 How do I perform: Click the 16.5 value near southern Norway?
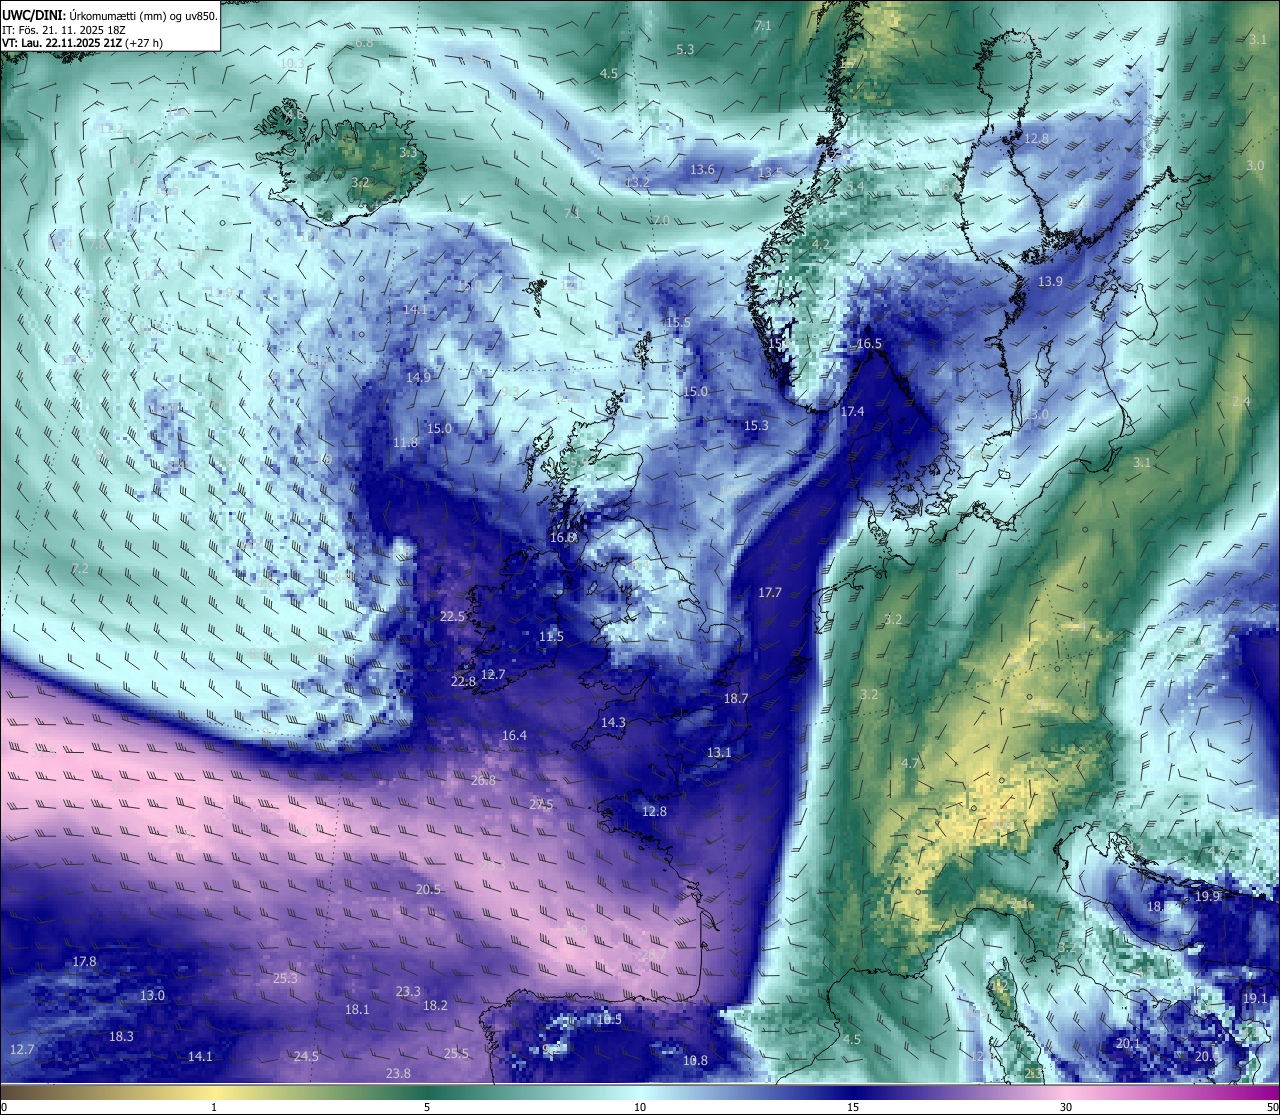(x=869, y=344)
